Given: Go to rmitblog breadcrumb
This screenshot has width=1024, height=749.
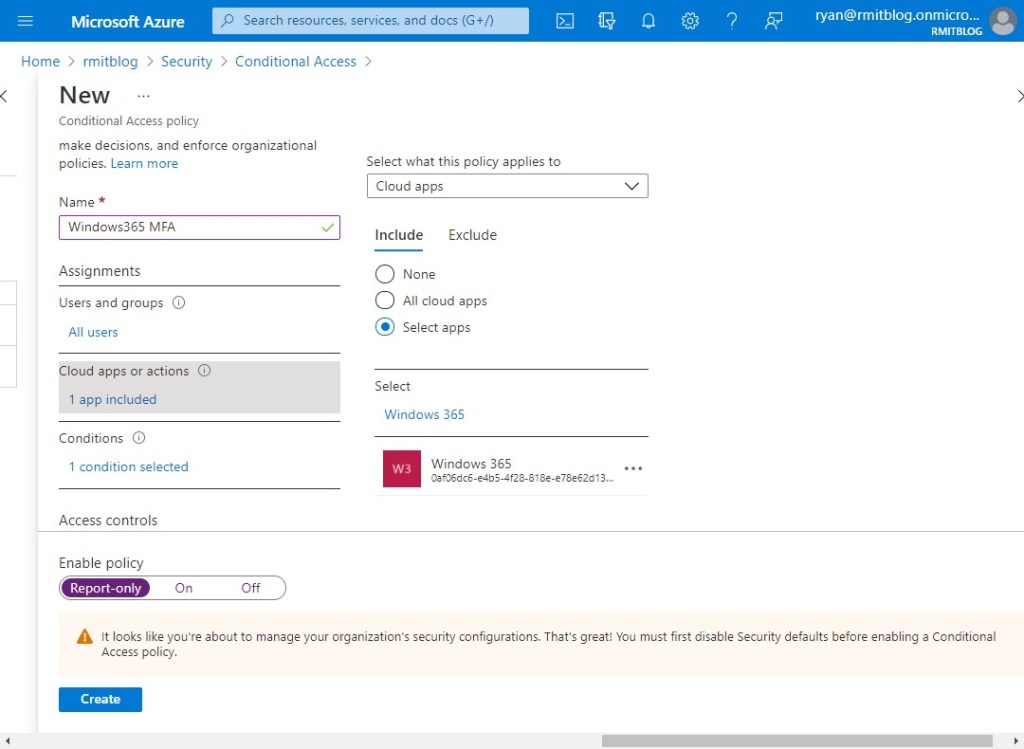Looking at the screenshot, I should click(x=110, y=61).
